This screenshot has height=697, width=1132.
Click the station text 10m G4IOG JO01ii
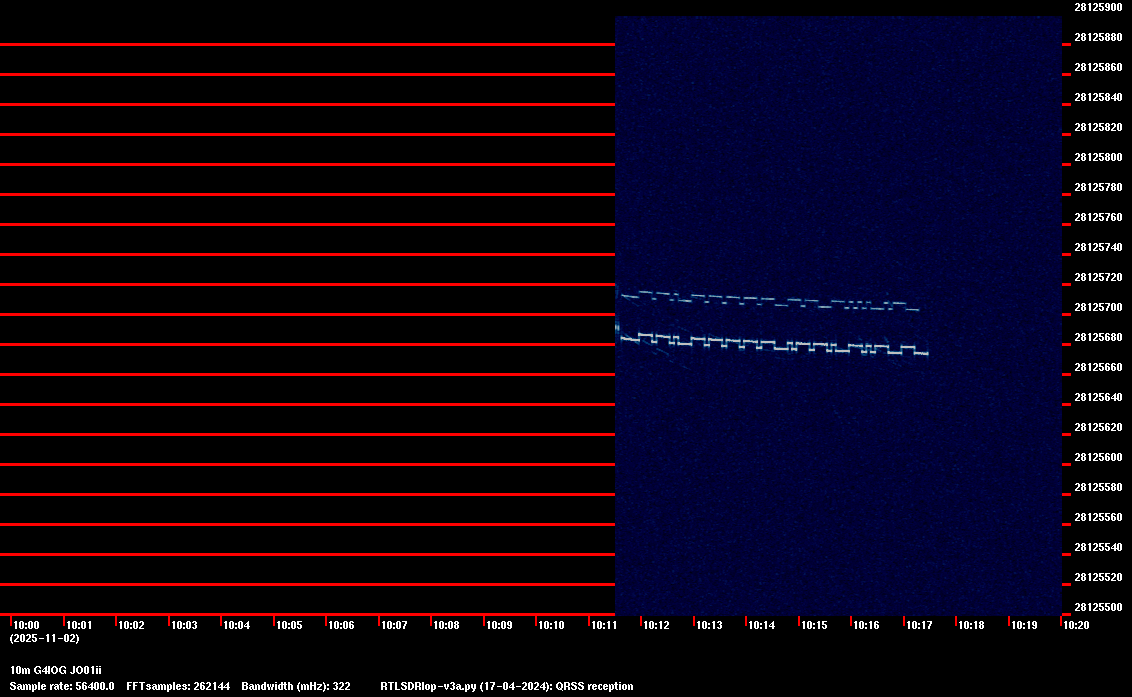pos(56,670)
